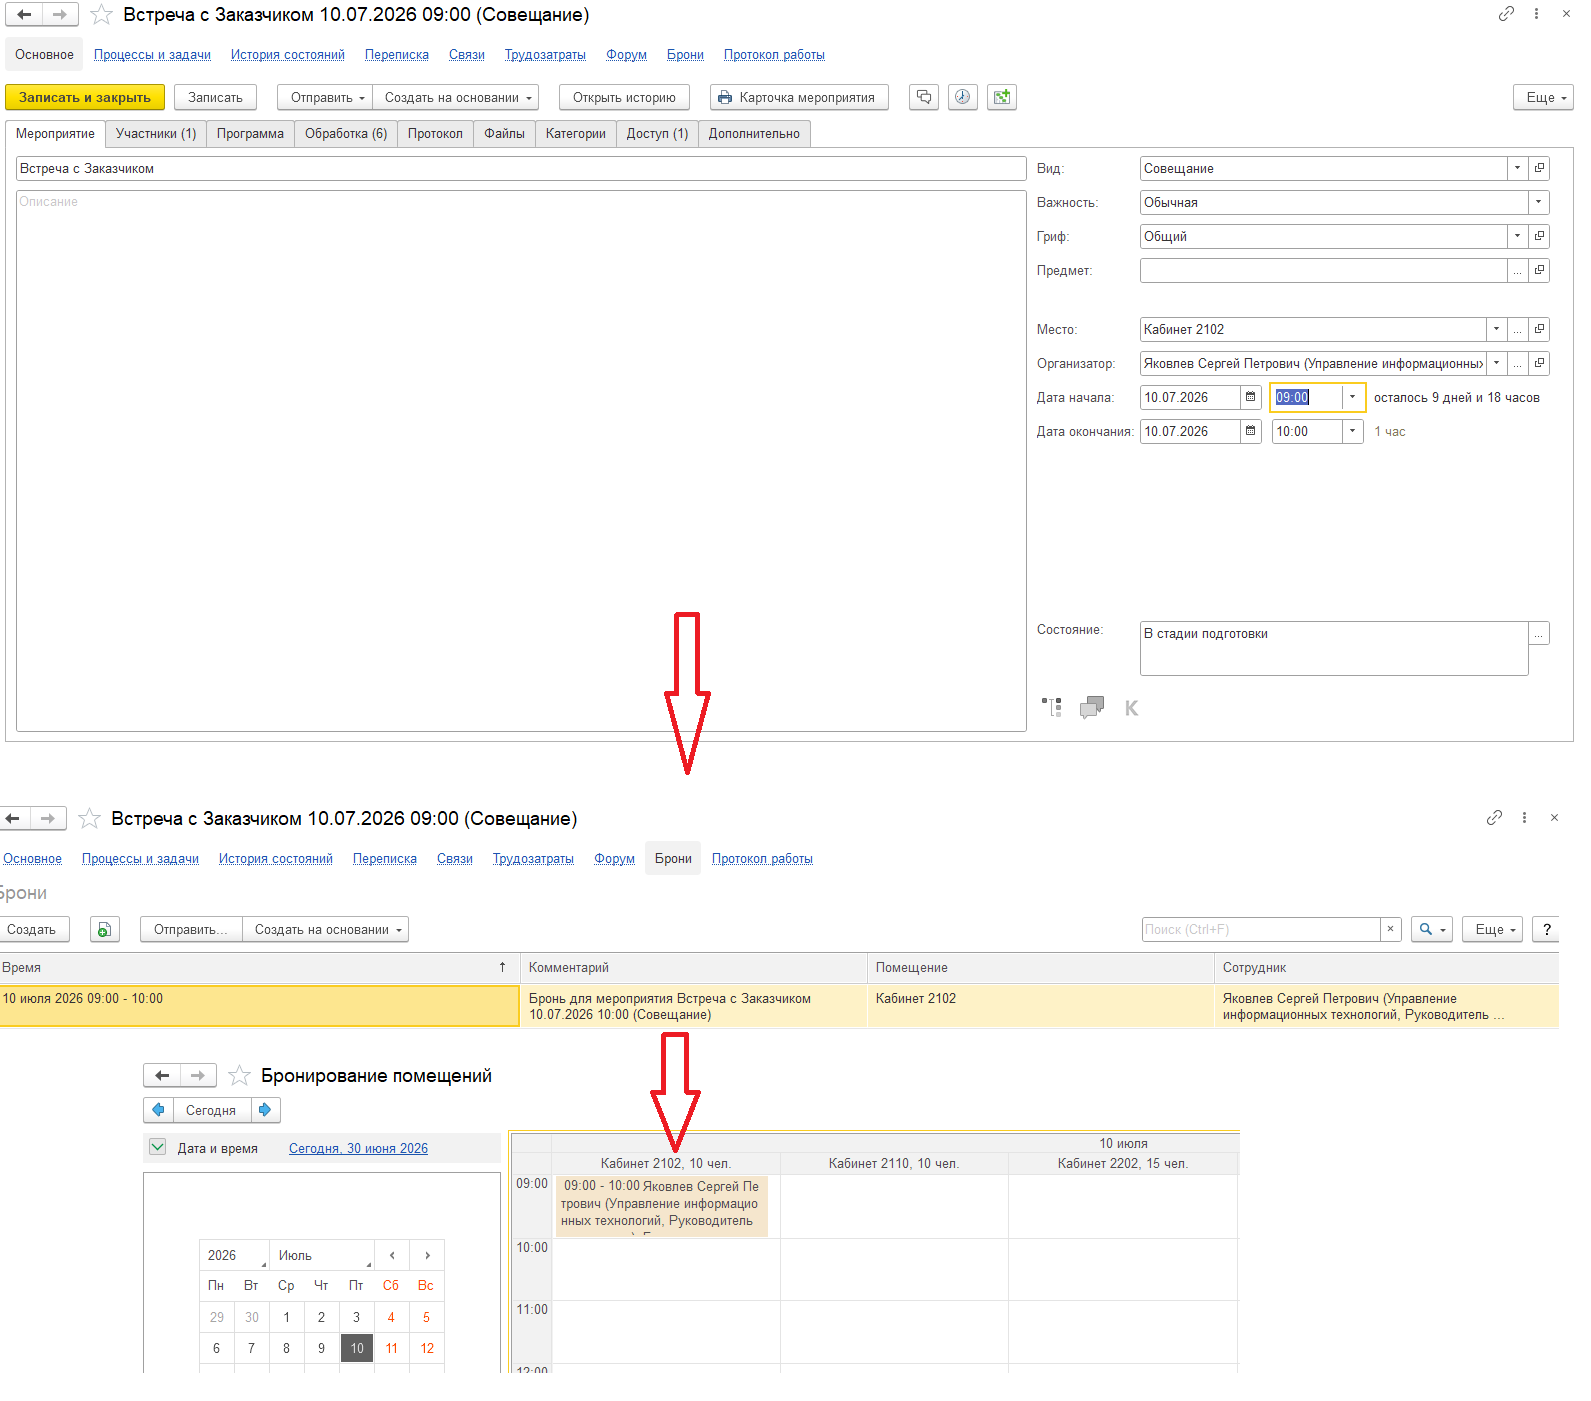Expand Организатор dropdown list

pyautogui.click(x=1496, y=363)
